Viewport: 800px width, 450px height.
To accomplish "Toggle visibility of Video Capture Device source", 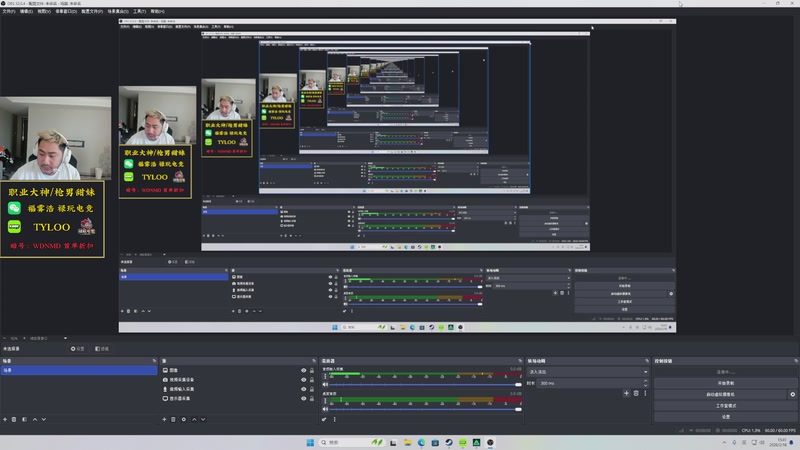I will coord(304,380).
